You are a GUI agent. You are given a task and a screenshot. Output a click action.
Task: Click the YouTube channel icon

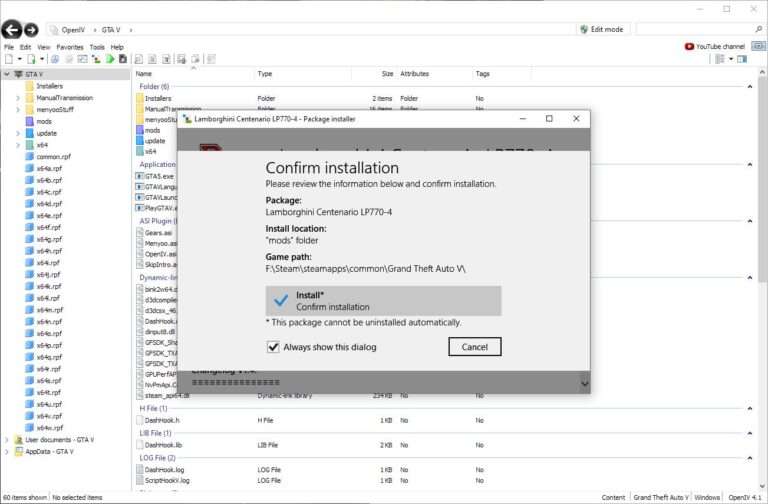pyautogui.click(x=690, y=47)
